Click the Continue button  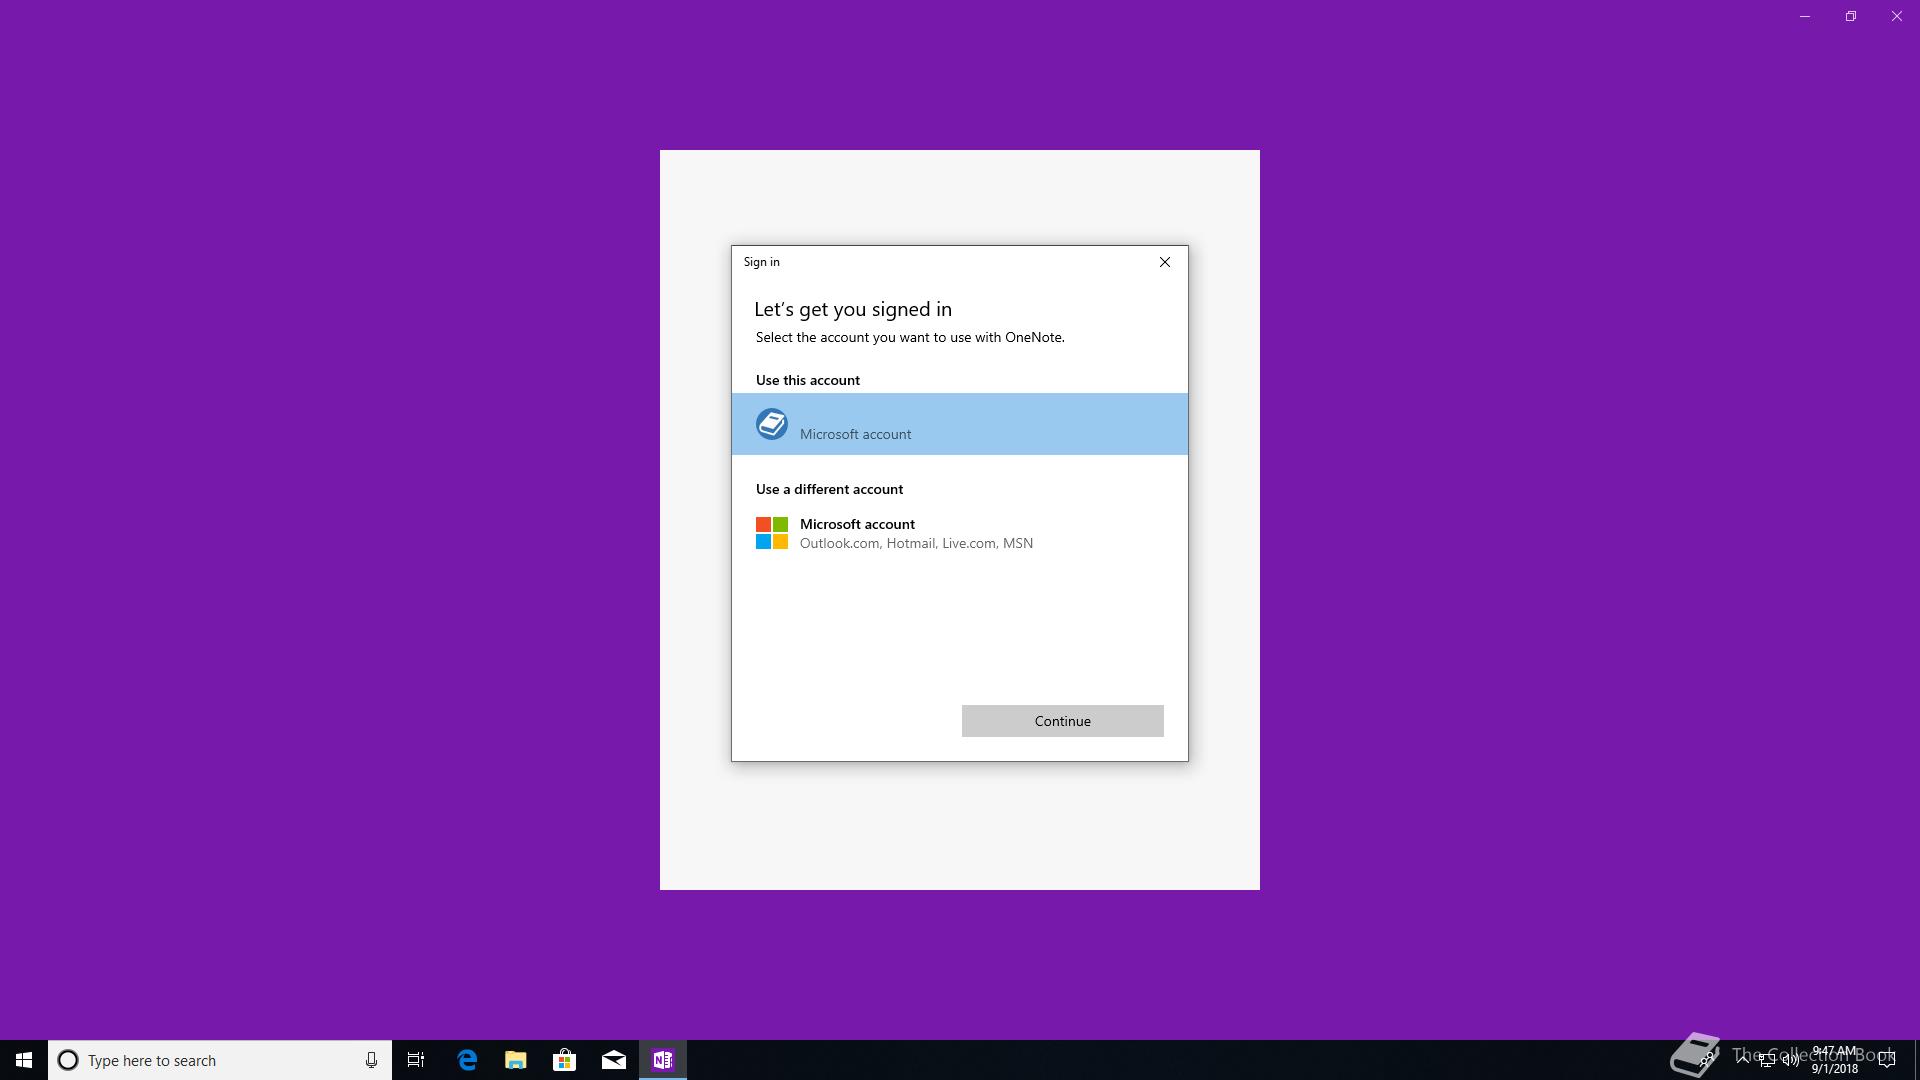point(1062,721)
